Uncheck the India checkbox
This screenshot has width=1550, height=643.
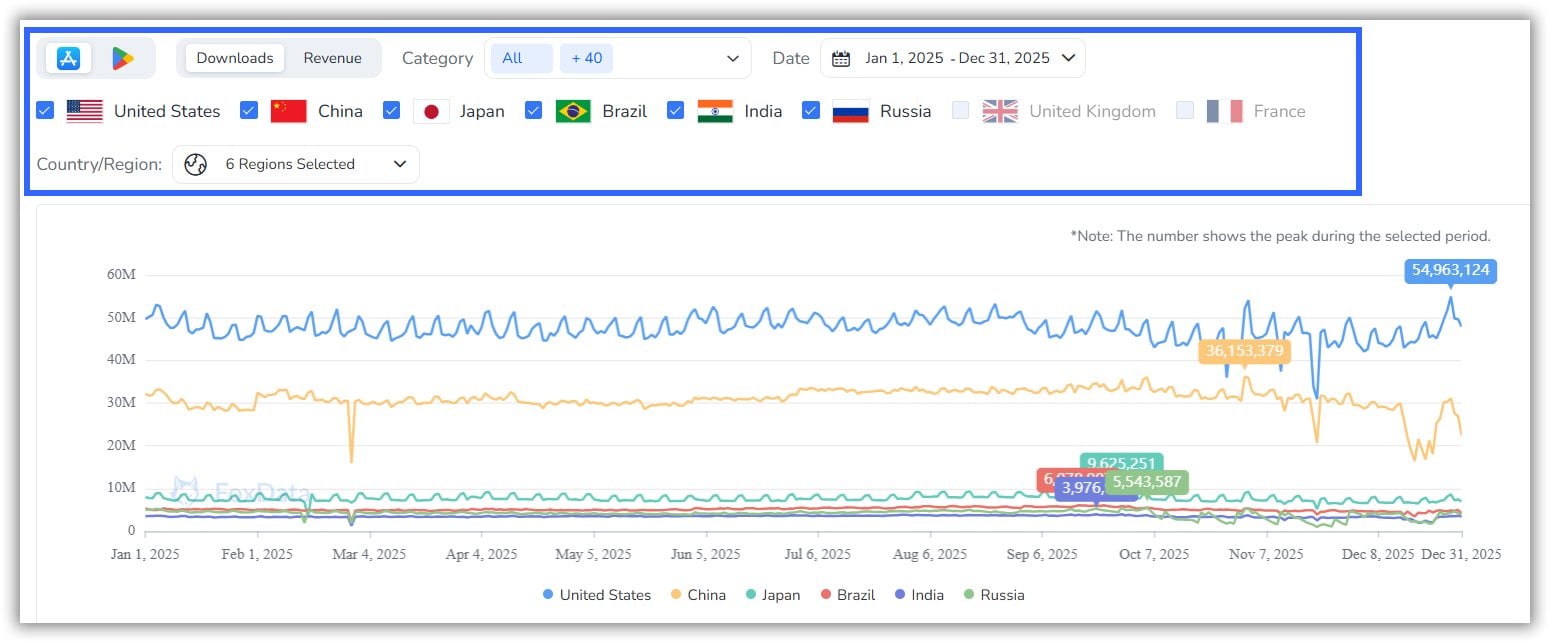pos(676,111)
